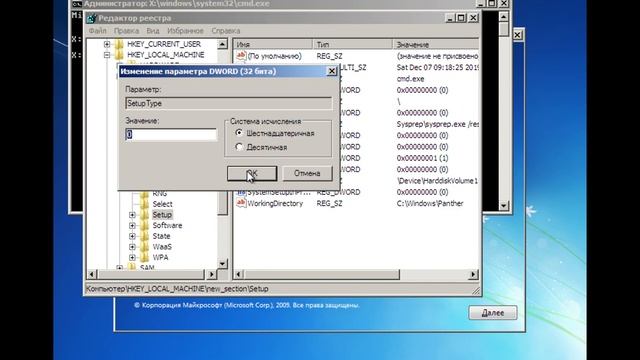Click cmd window scroll up arrow
Viewport: 640px width, 360px height.
[x=504, y=16]
